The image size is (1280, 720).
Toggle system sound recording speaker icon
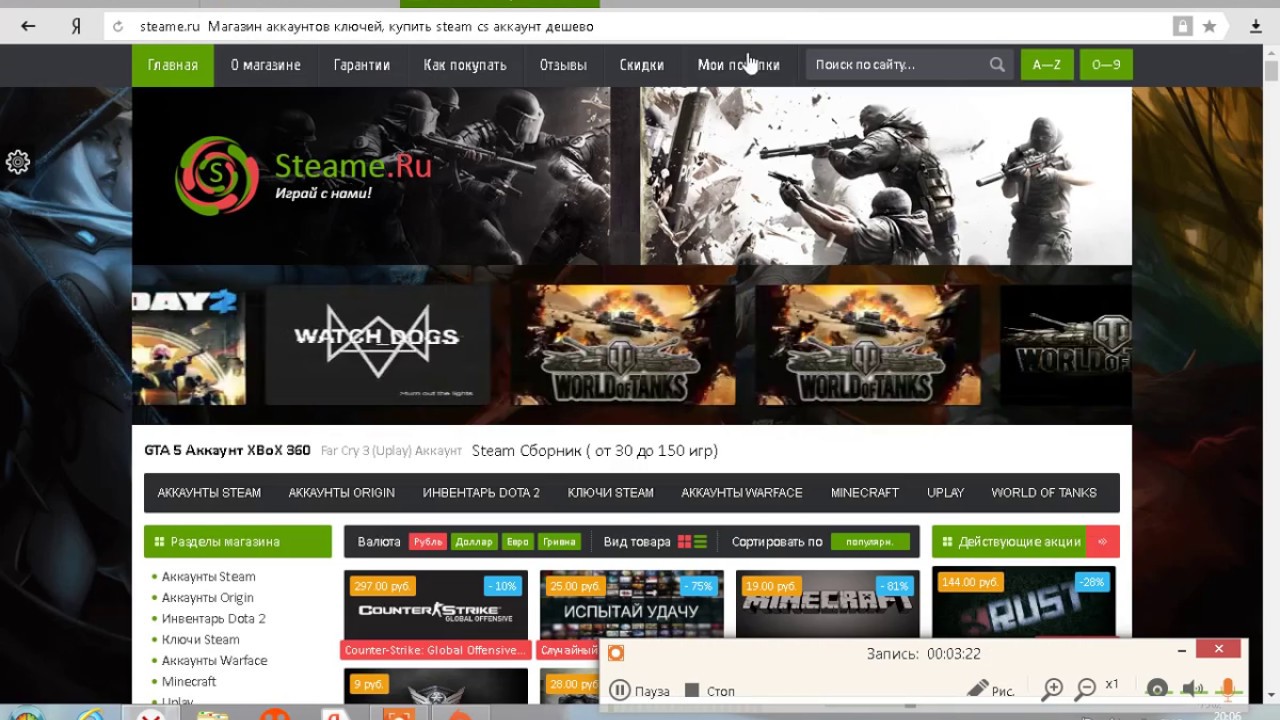pyautogui.click(x=1192, y=689)
